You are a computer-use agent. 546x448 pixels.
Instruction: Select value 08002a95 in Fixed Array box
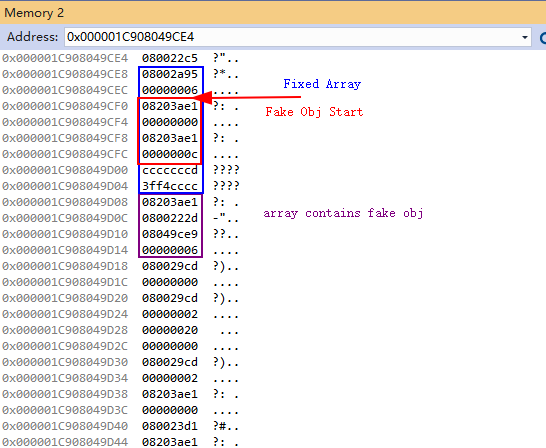pyautogui.click(x=170, y=74)
